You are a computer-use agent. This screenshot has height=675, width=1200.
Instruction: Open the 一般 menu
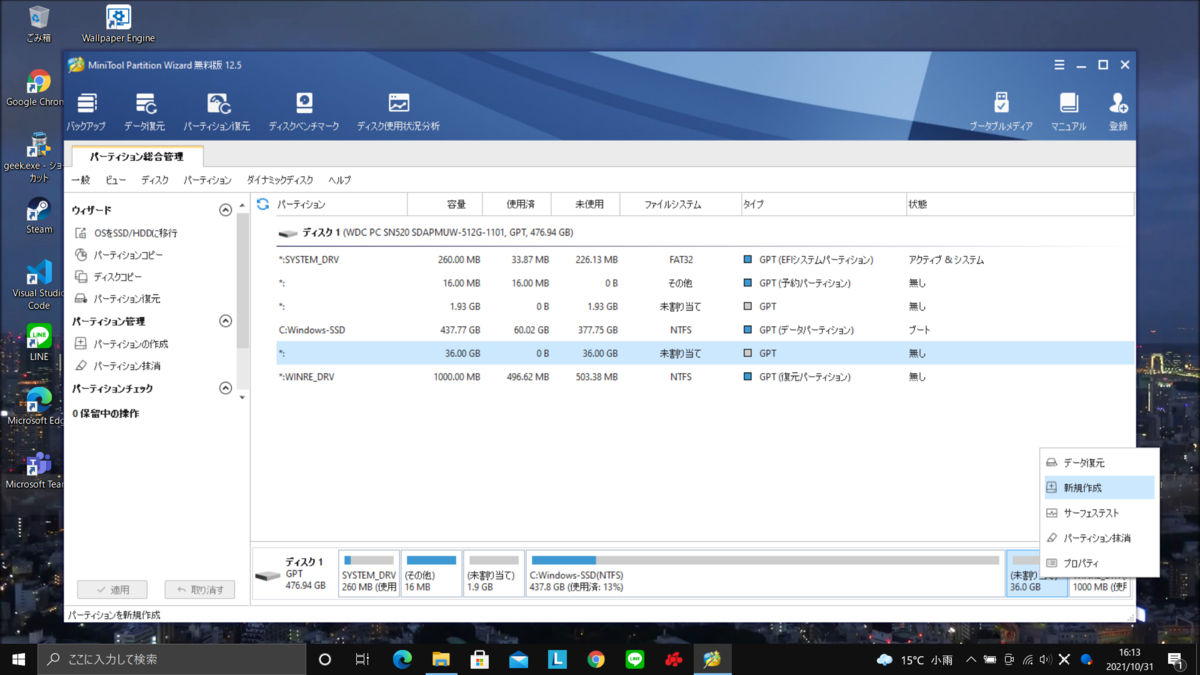tap(81, 180)
